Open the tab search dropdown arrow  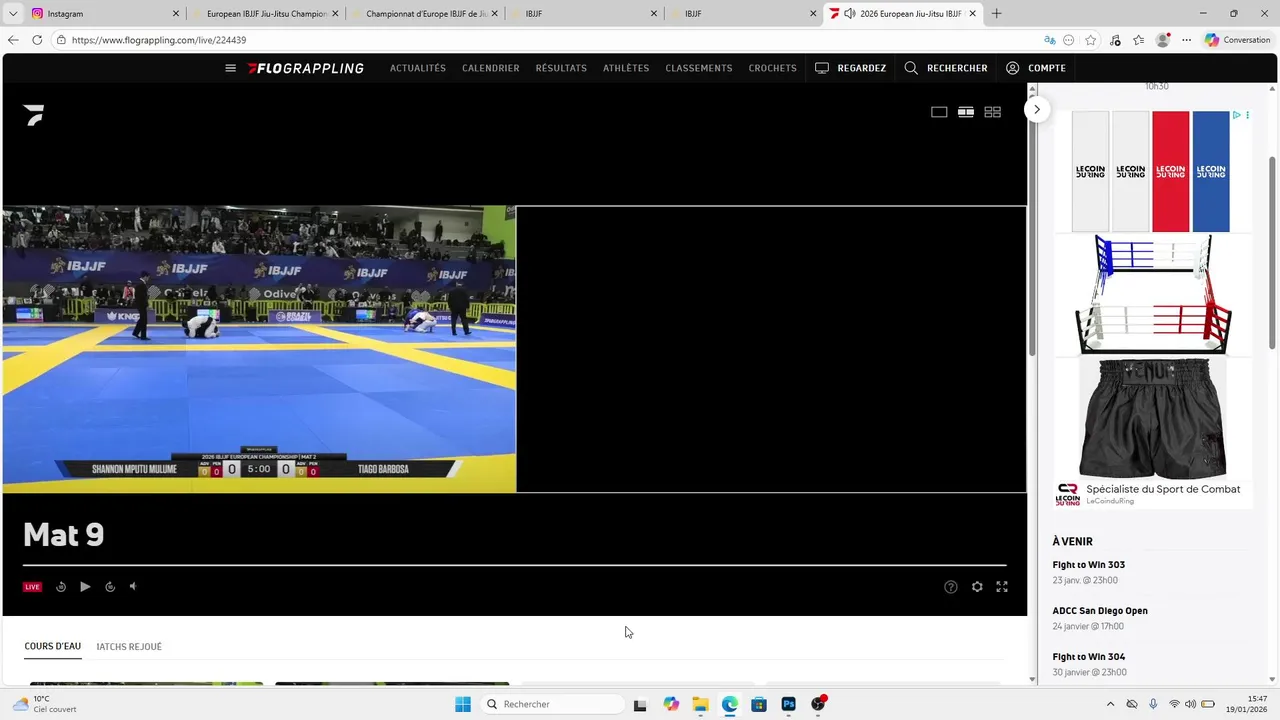tap(12, 13)
